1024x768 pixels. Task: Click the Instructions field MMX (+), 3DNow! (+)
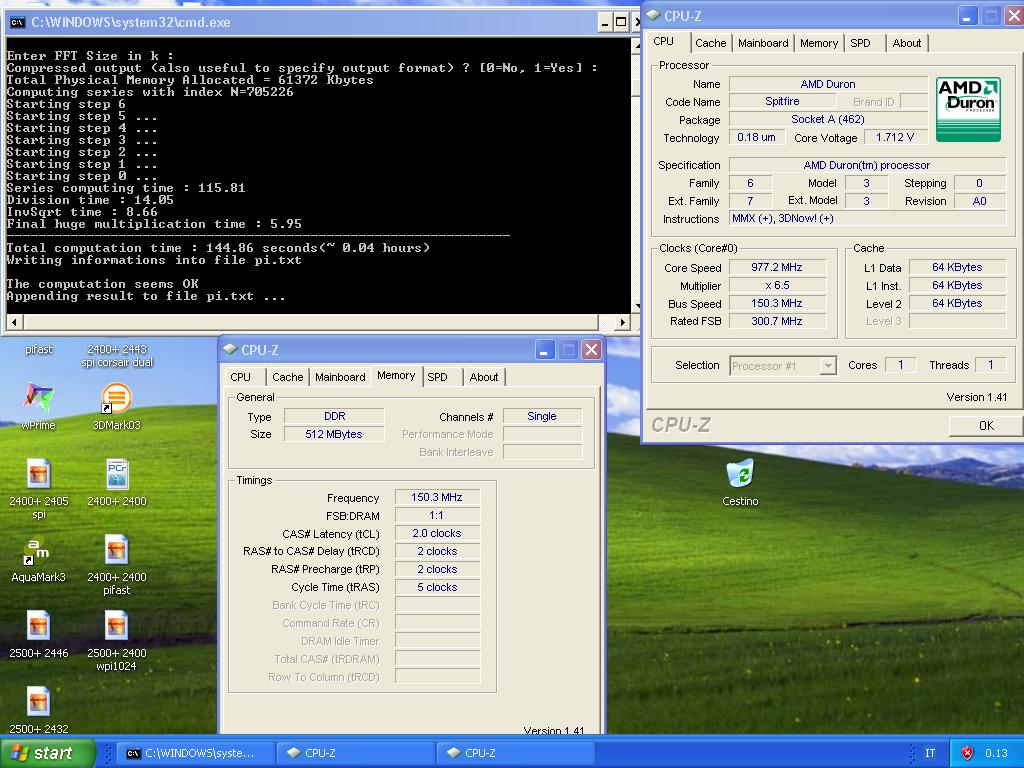867,218
